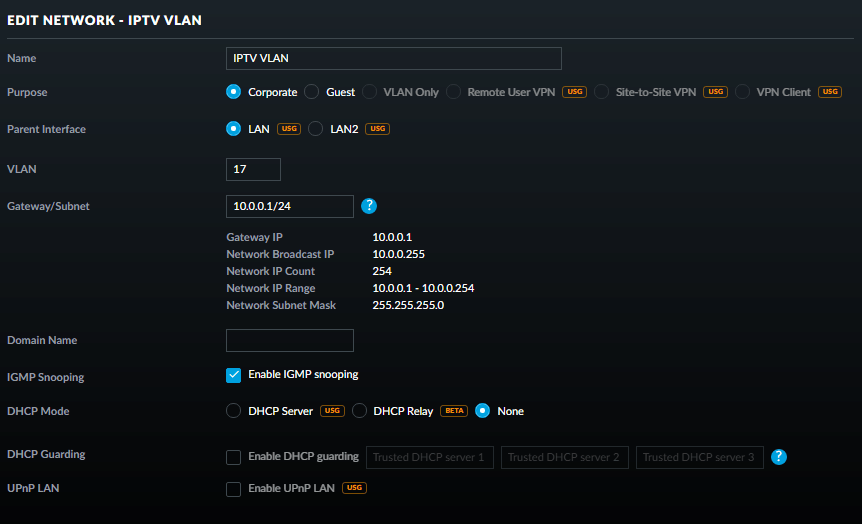Select the Guest purpose radio button
The width and height of the screenshot is (862, 524).
coord(312,92)
